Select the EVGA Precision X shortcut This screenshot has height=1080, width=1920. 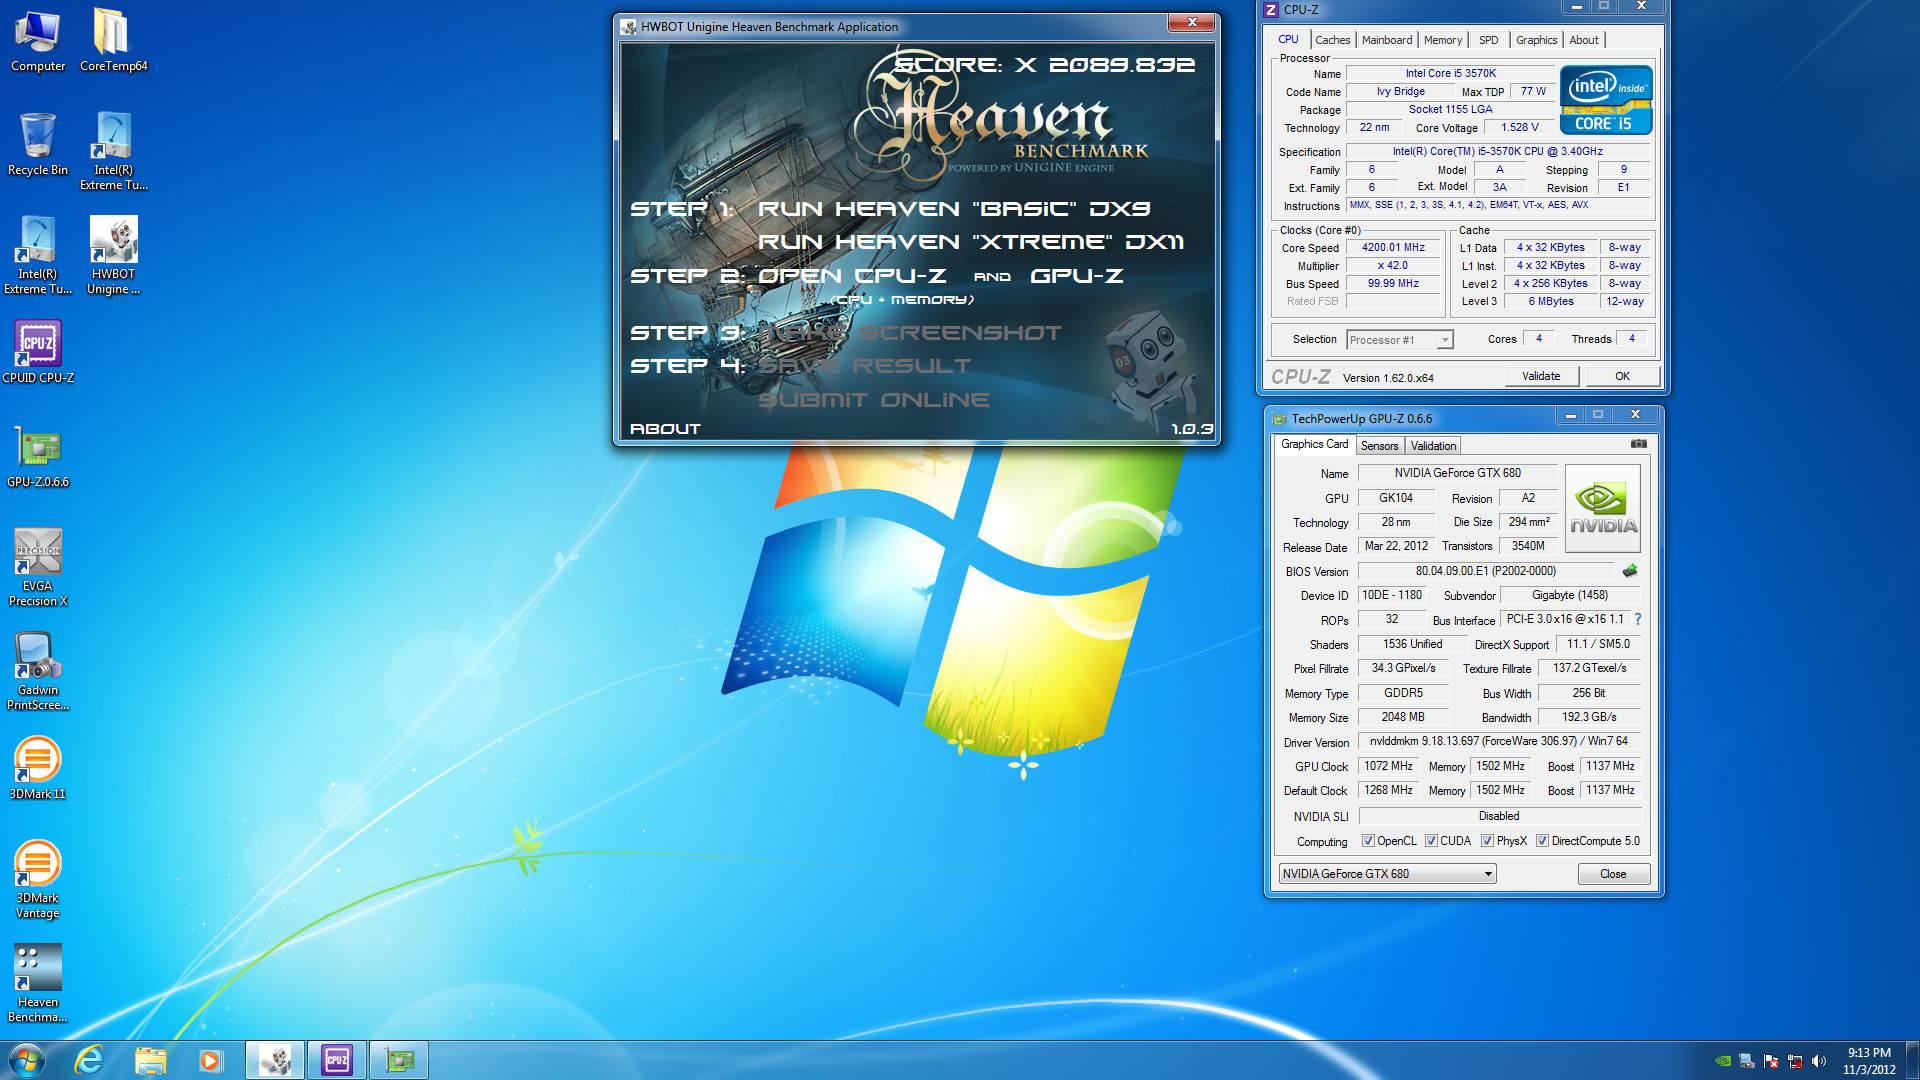point(38,567)
